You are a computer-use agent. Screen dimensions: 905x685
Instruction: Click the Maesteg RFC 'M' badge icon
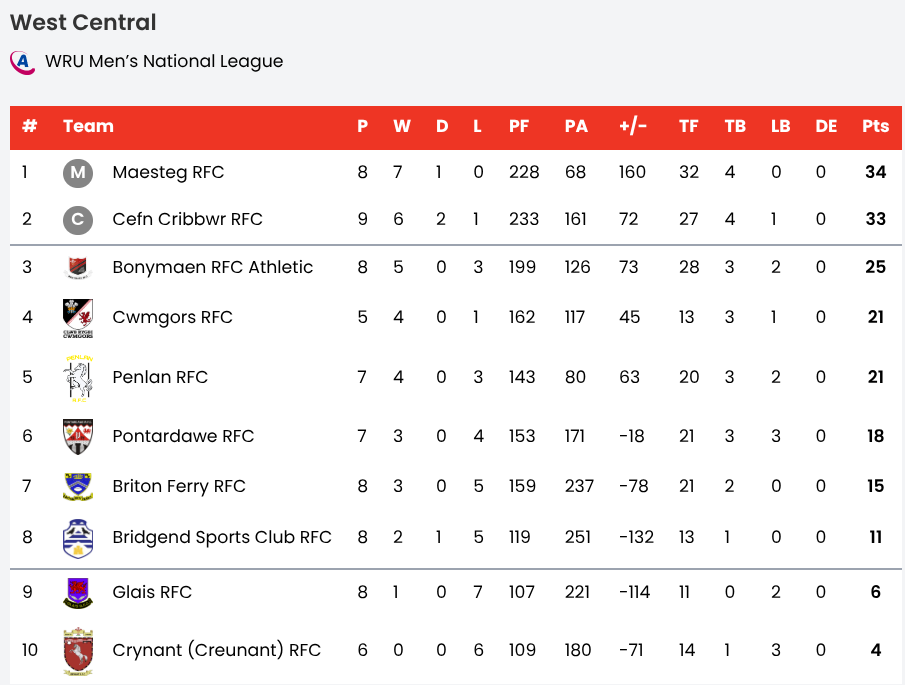coord(78,173)
